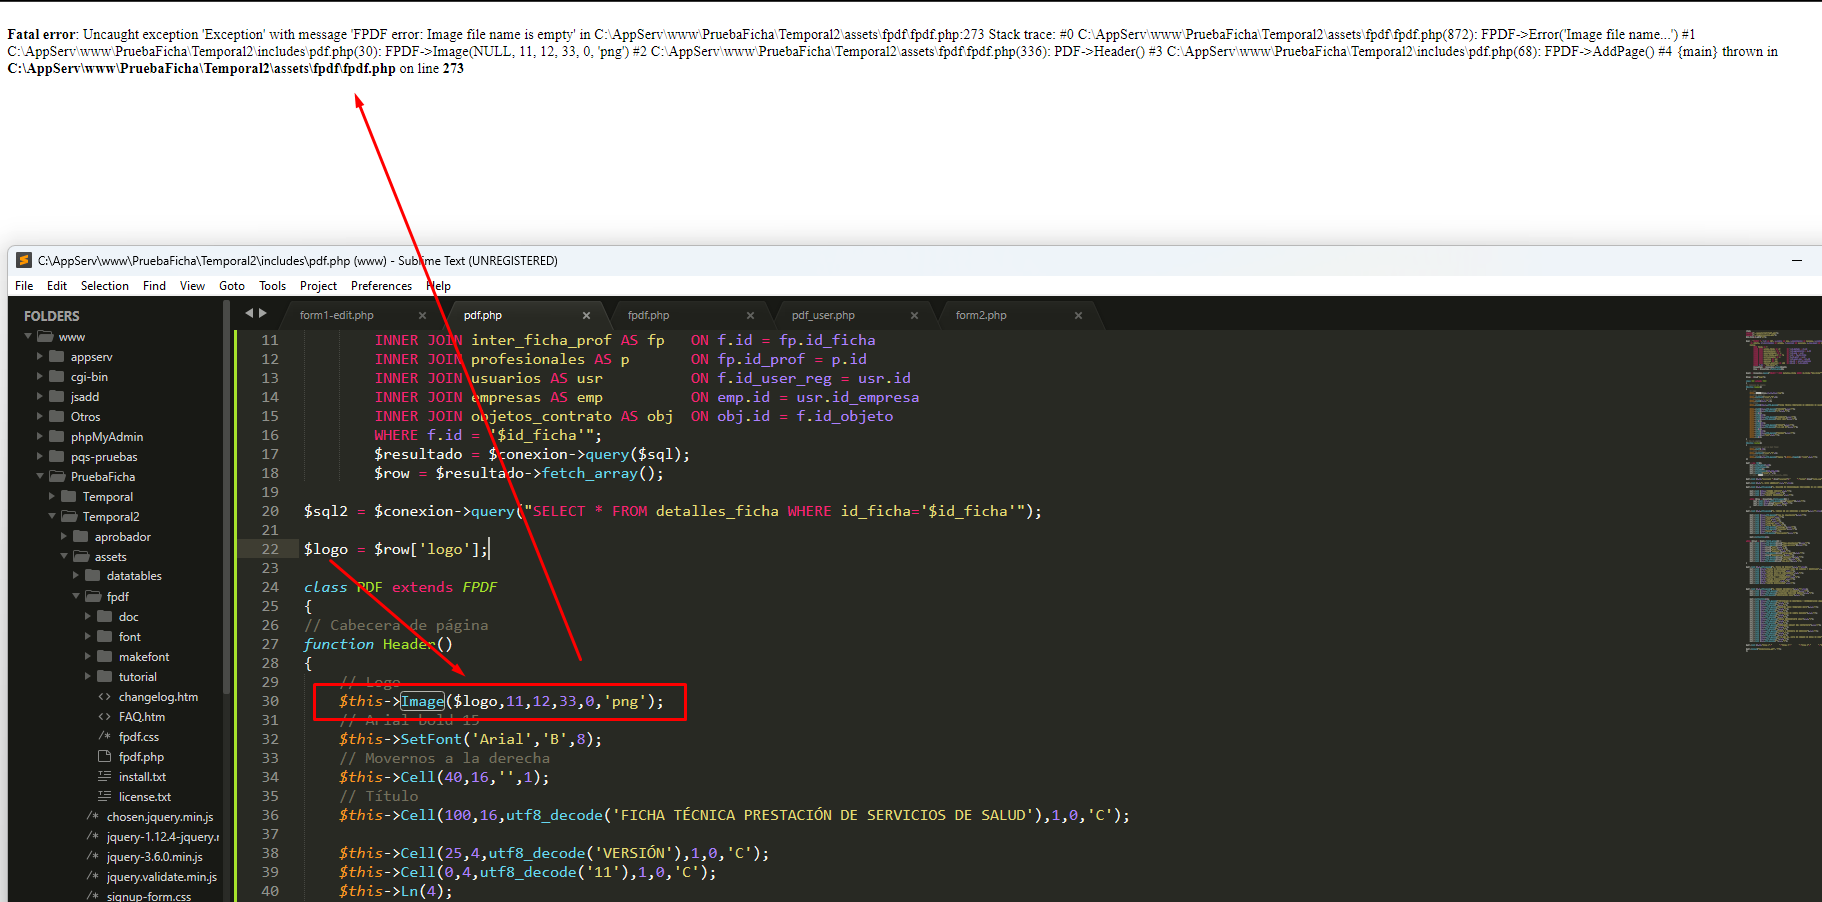Expand the Temporal folder
Image resolution: width=1822 pixels, height=902 pixels.
coord(52,497)
